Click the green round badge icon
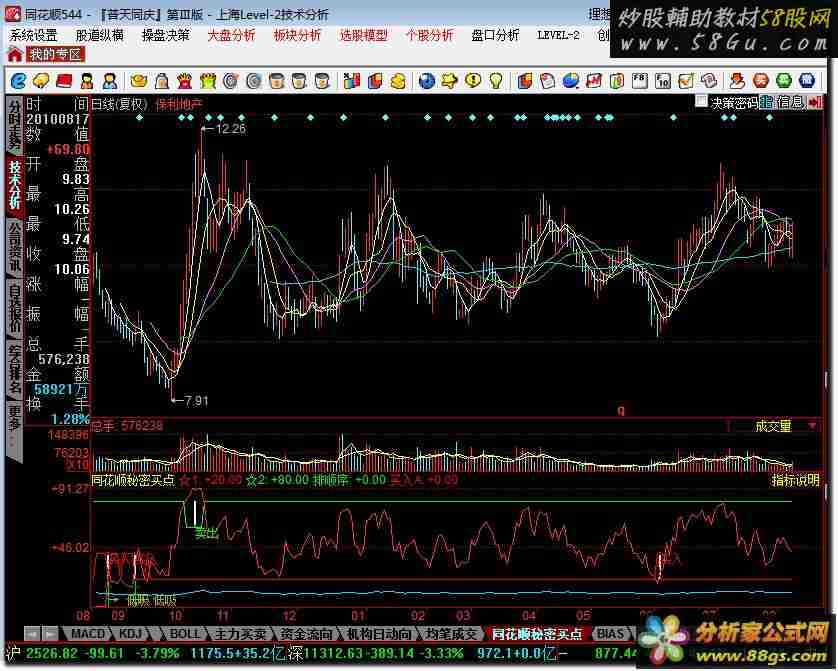 point(783,81)
